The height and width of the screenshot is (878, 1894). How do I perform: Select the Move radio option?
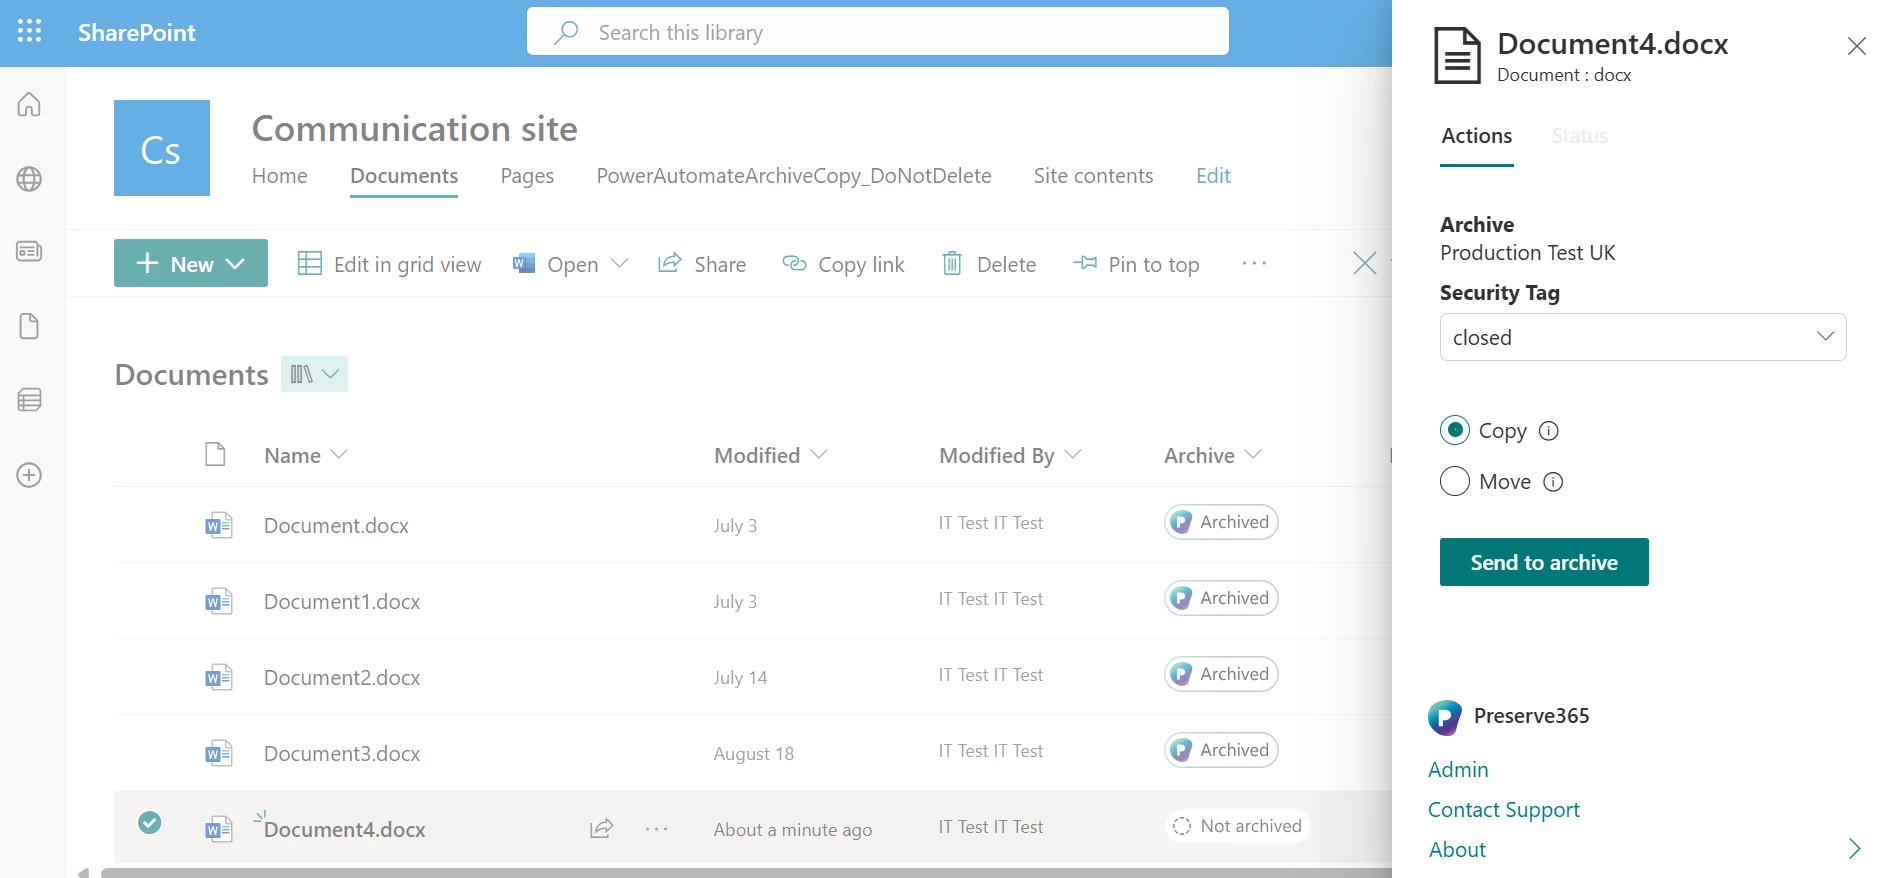pyautogui.click(x=1455, y=481)
